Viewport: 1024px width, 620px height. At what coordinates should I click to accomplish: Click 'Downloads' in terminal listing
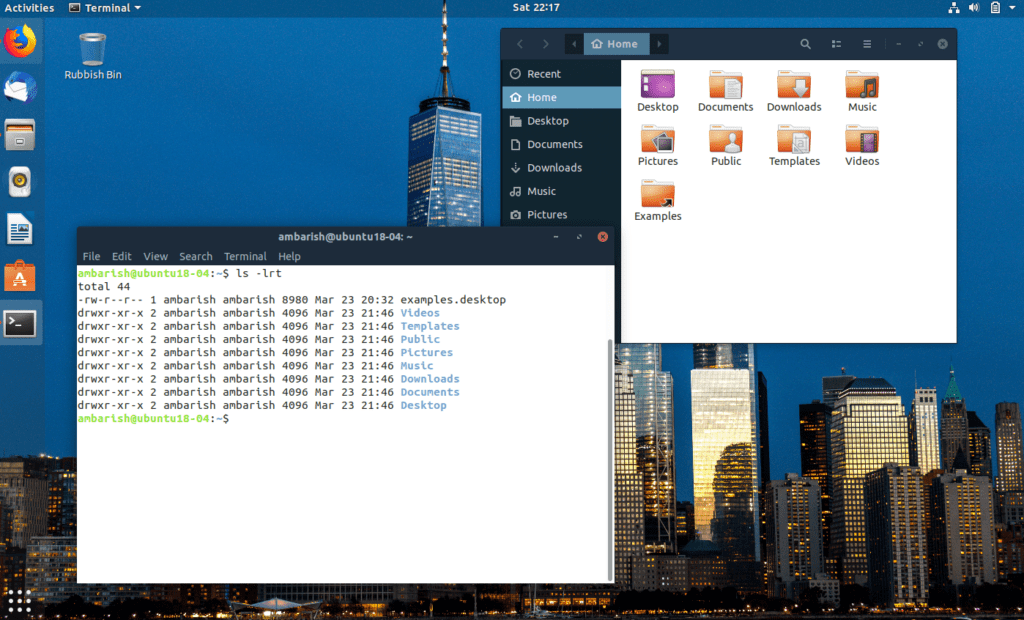[x=430, y=379]
